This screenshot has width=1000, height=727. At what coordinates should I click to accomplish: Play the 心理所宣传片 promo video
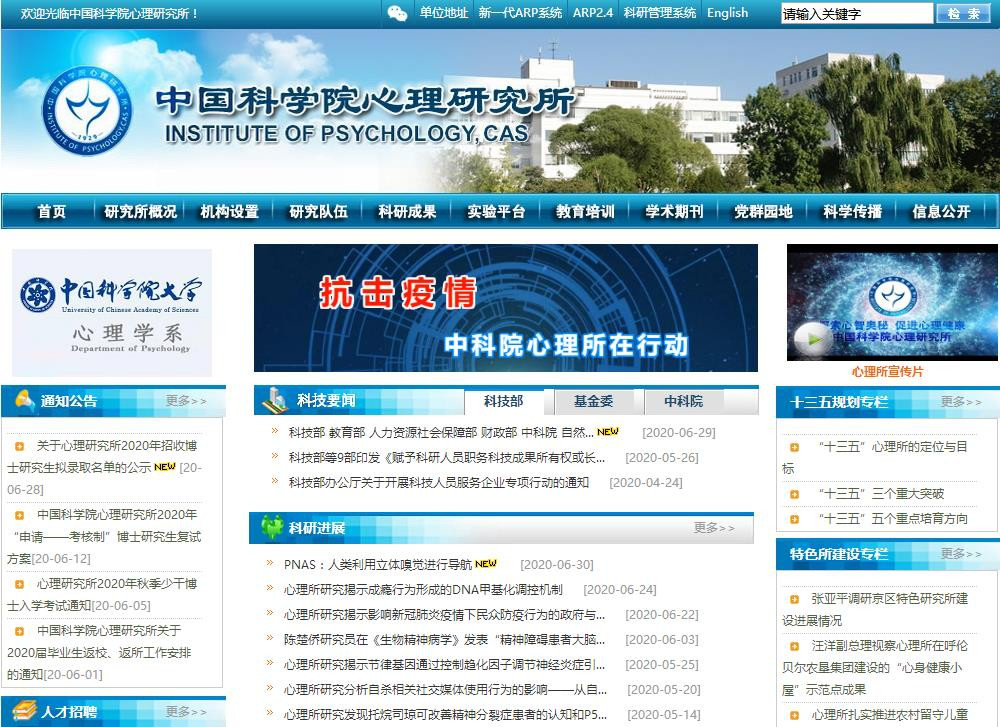point(813,339)
